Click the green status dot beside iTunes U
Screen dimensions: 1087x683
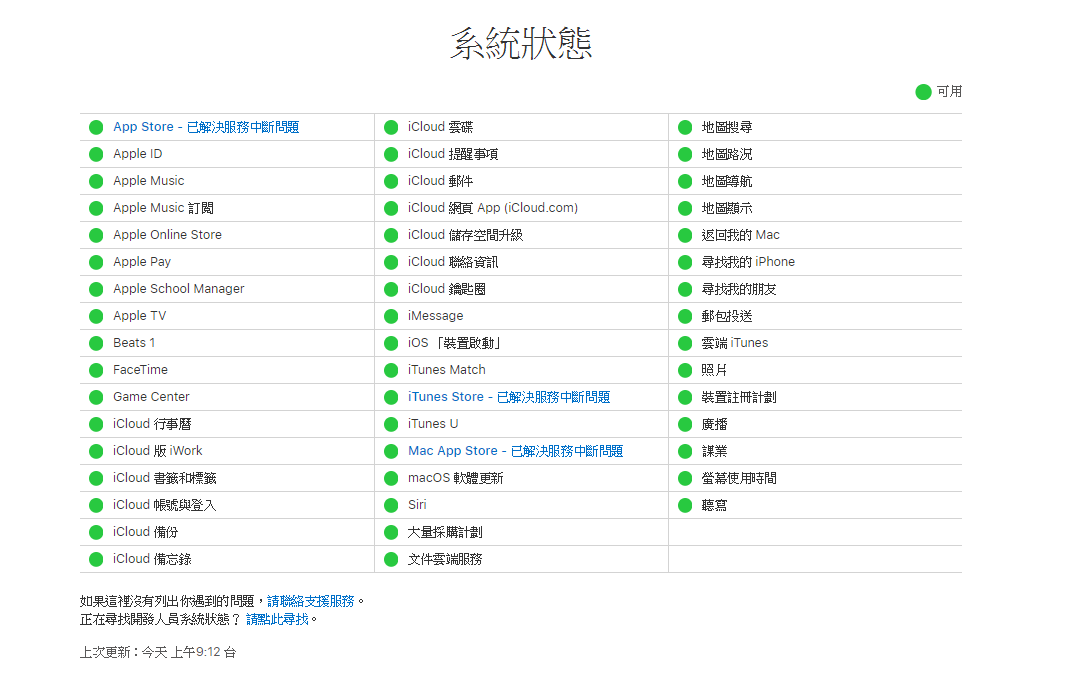[x=391, y=424]
